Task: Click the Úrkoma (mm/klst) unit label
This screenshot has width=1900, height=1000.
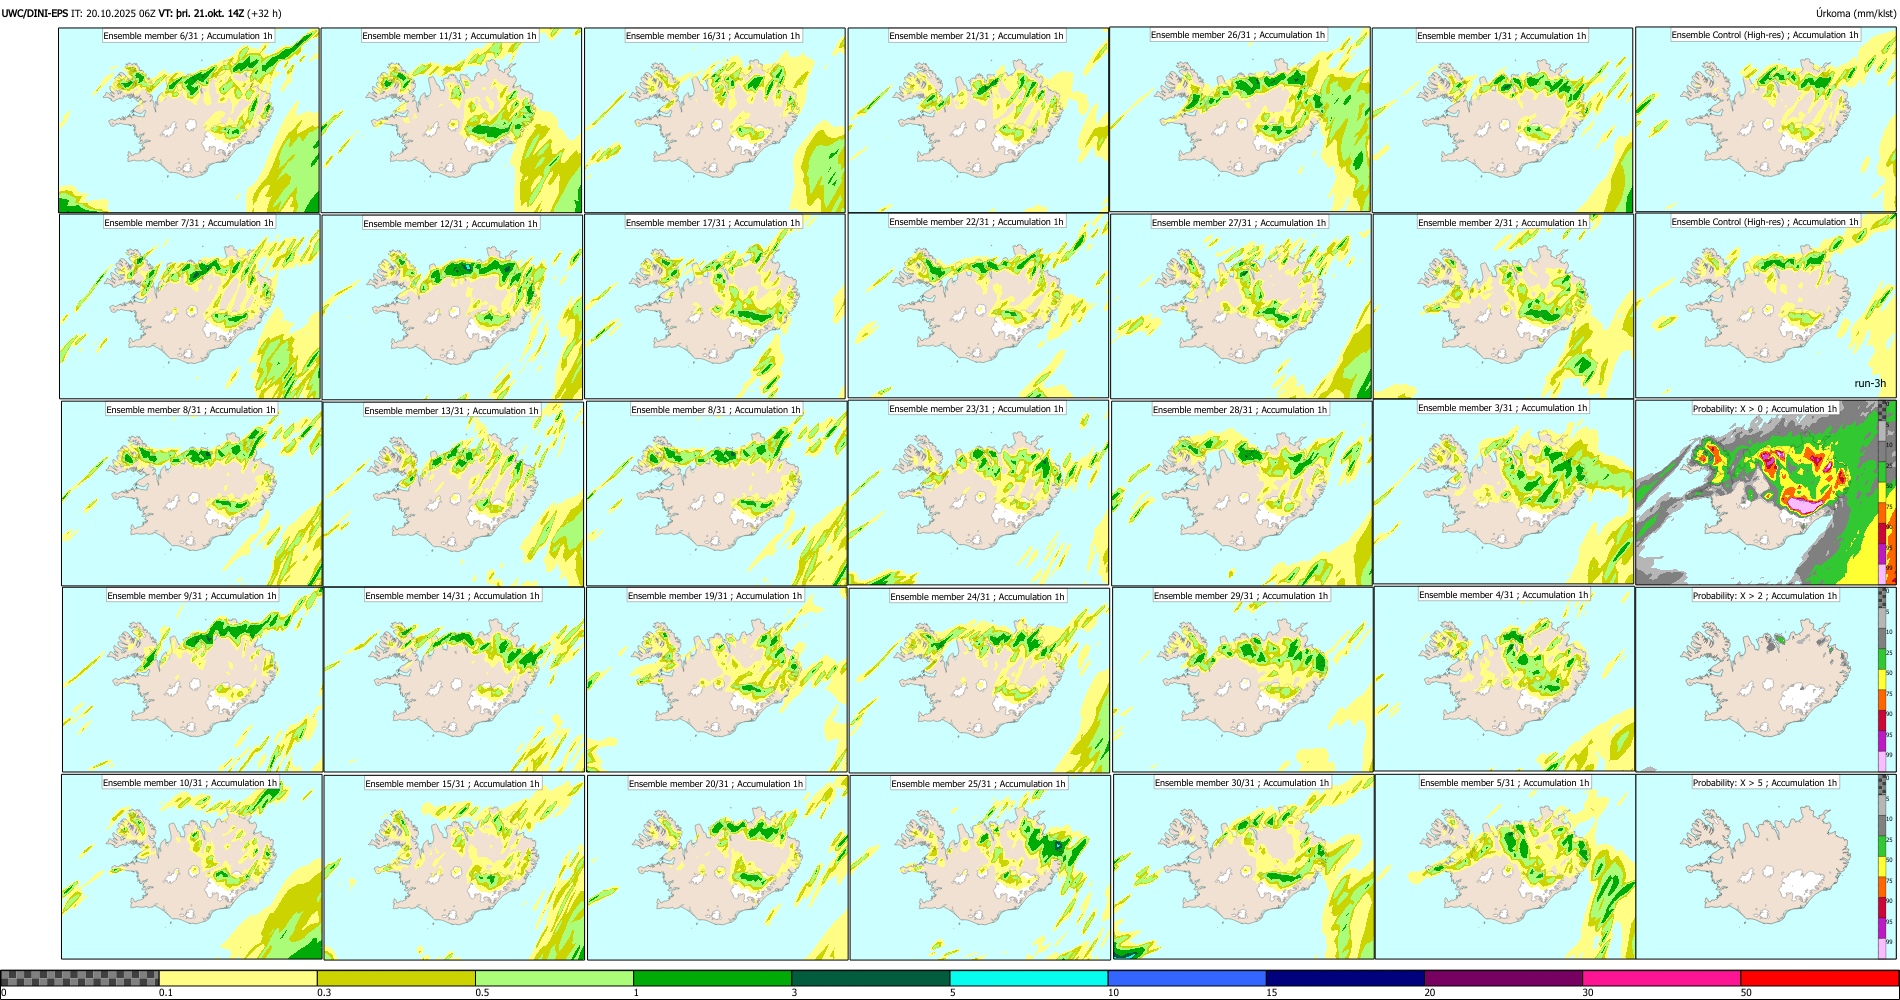Action: click(x=1855, y=14)
